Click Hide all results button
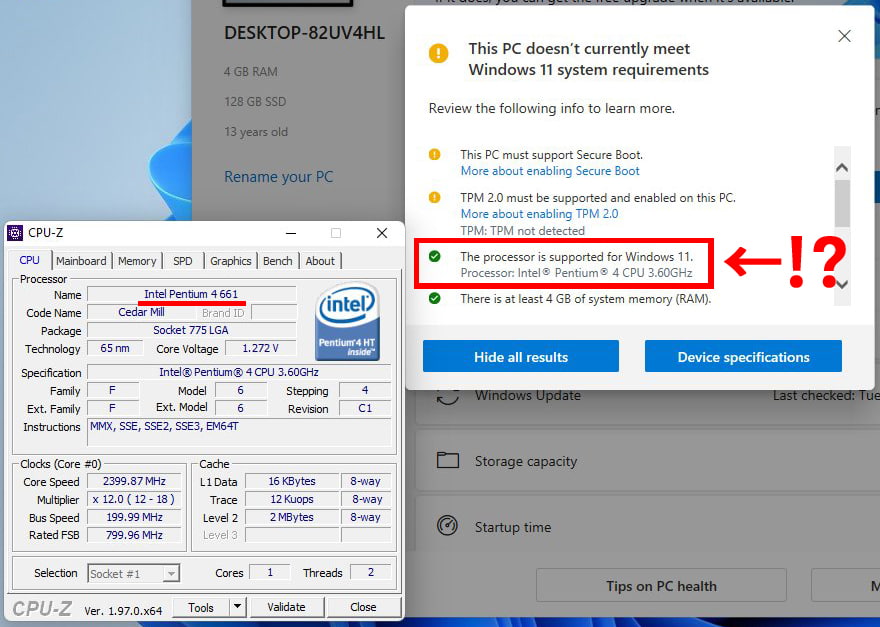Image resolution: width=880 pixels, height=627 pixels. pyautogui.click(x=521, y=356)
